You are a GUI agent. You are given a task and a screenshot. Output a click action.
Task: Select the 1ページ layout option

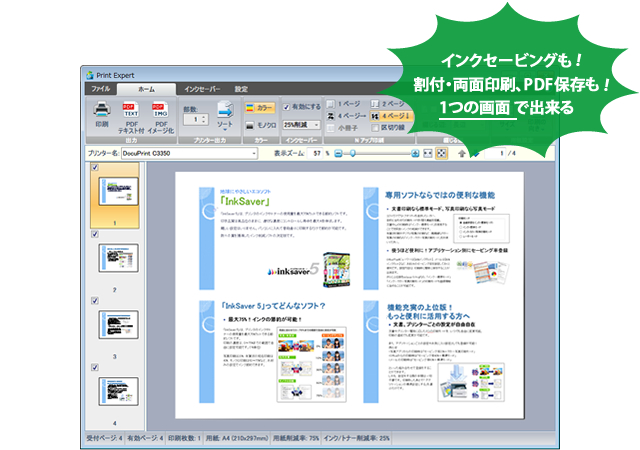(344, 104)
